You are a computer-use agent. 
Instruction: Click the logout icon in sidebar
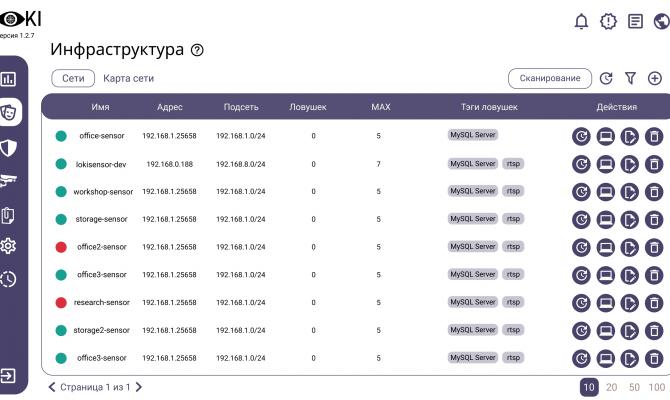point(8,376)
